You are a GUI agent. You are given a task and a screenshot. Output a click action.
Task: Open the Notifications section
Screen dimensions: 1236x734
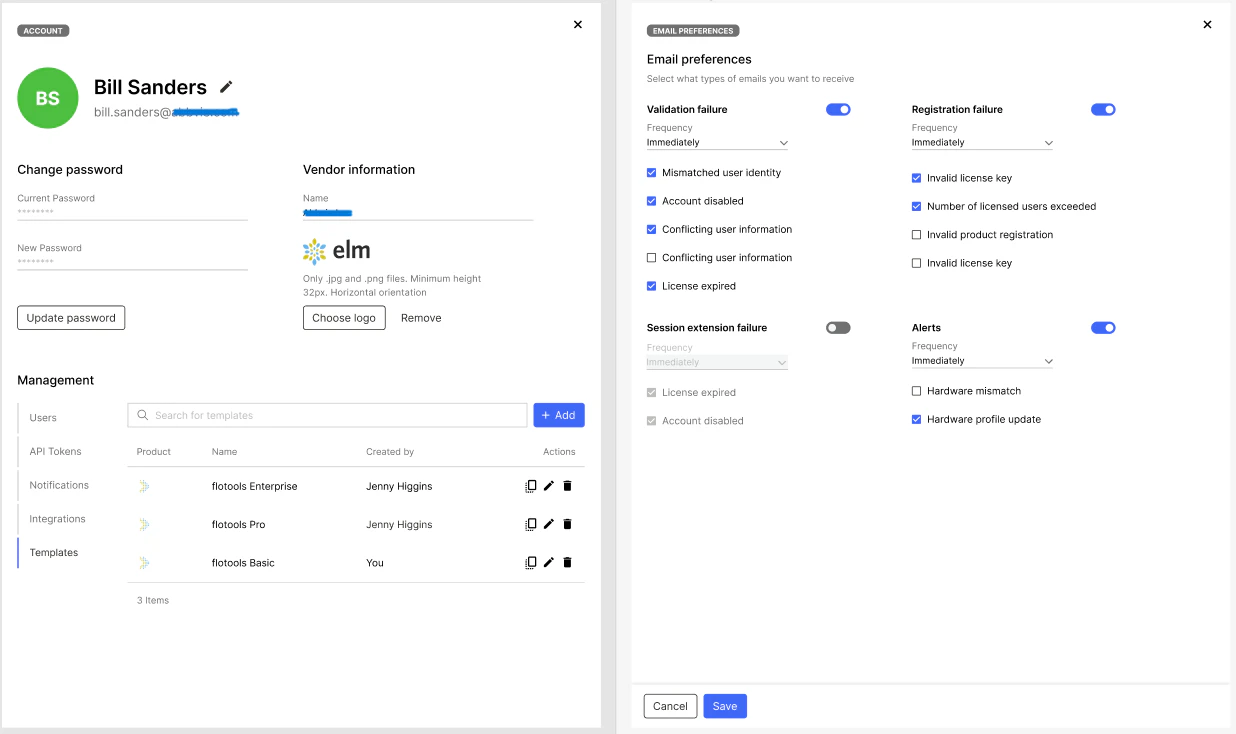click(x=61, y=485)
